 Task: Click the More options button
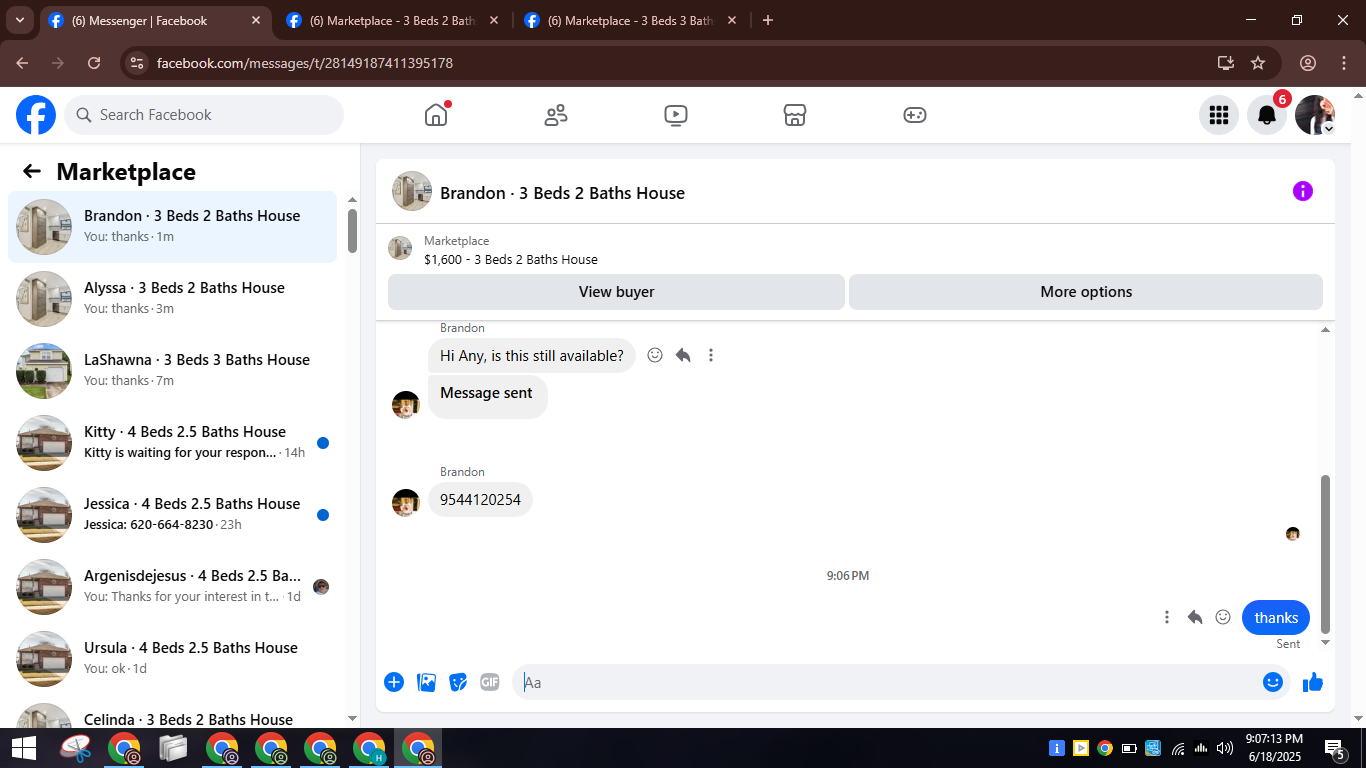click(x=1086, y=292)
